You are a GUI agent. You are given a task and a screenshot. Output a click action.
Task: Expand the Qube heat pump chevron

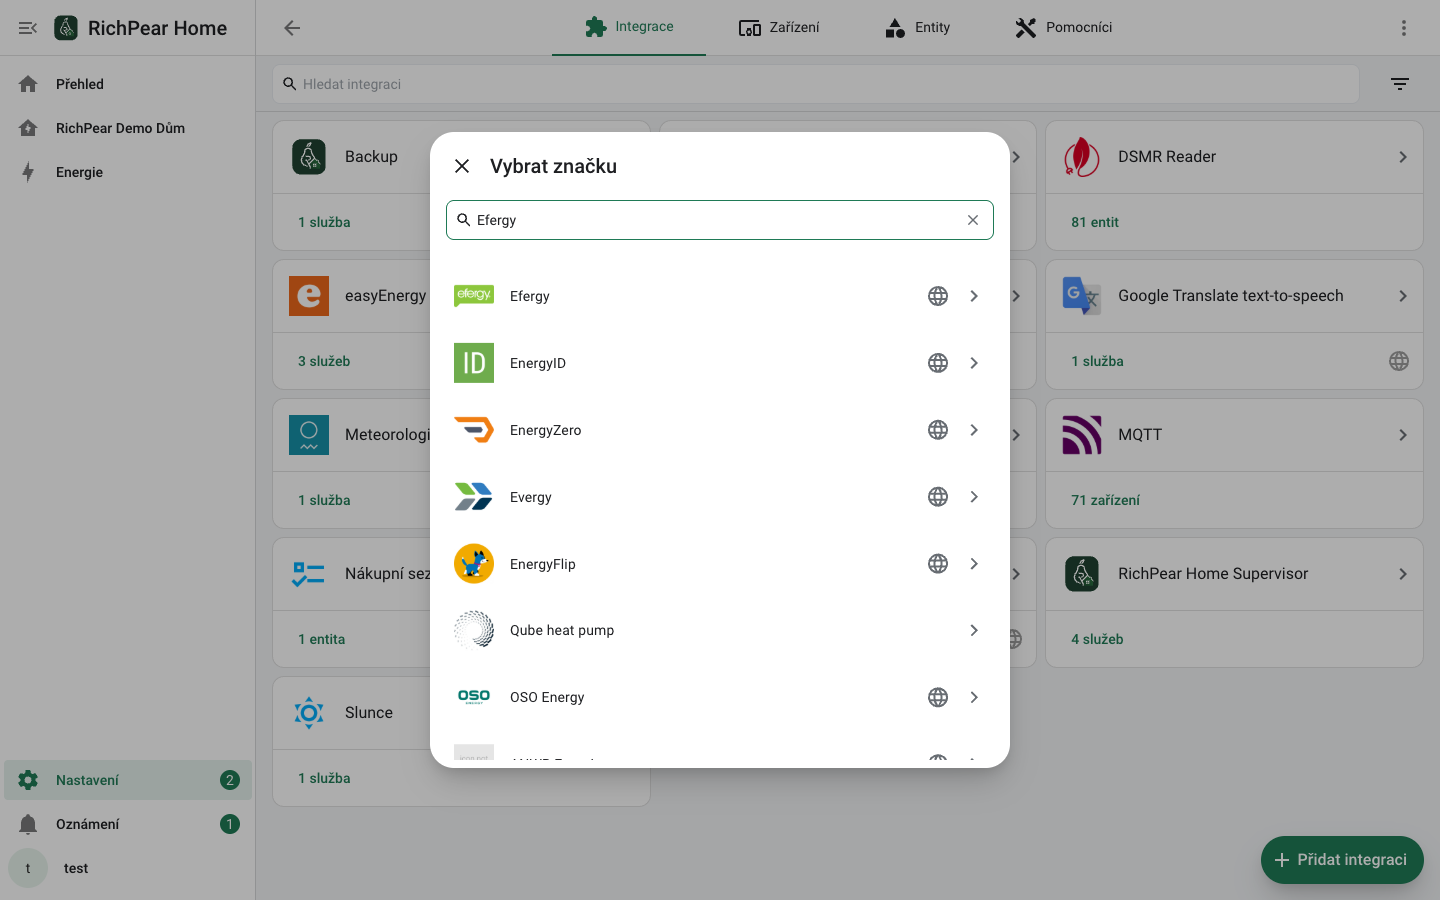pos(974,630)
